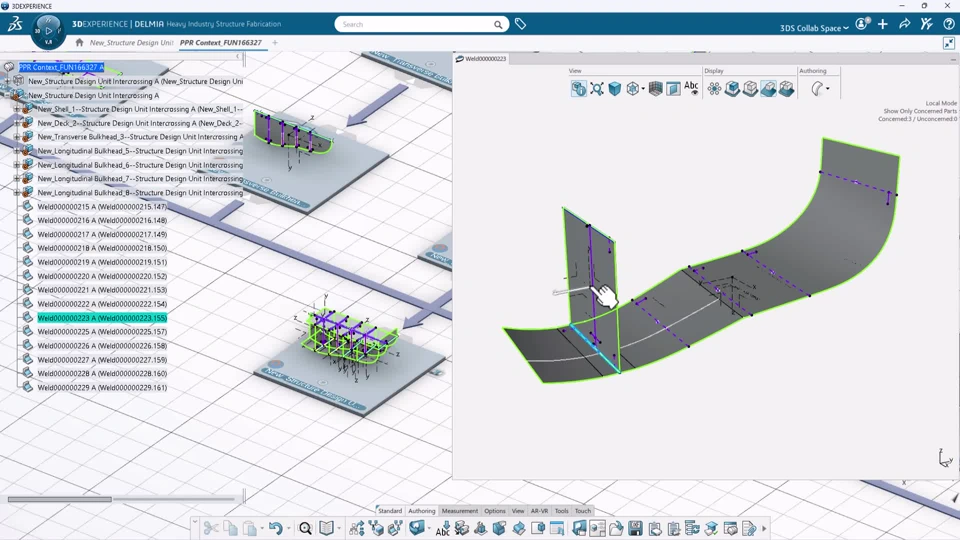Click the floppy disk save icon

[x=635, y=528]
